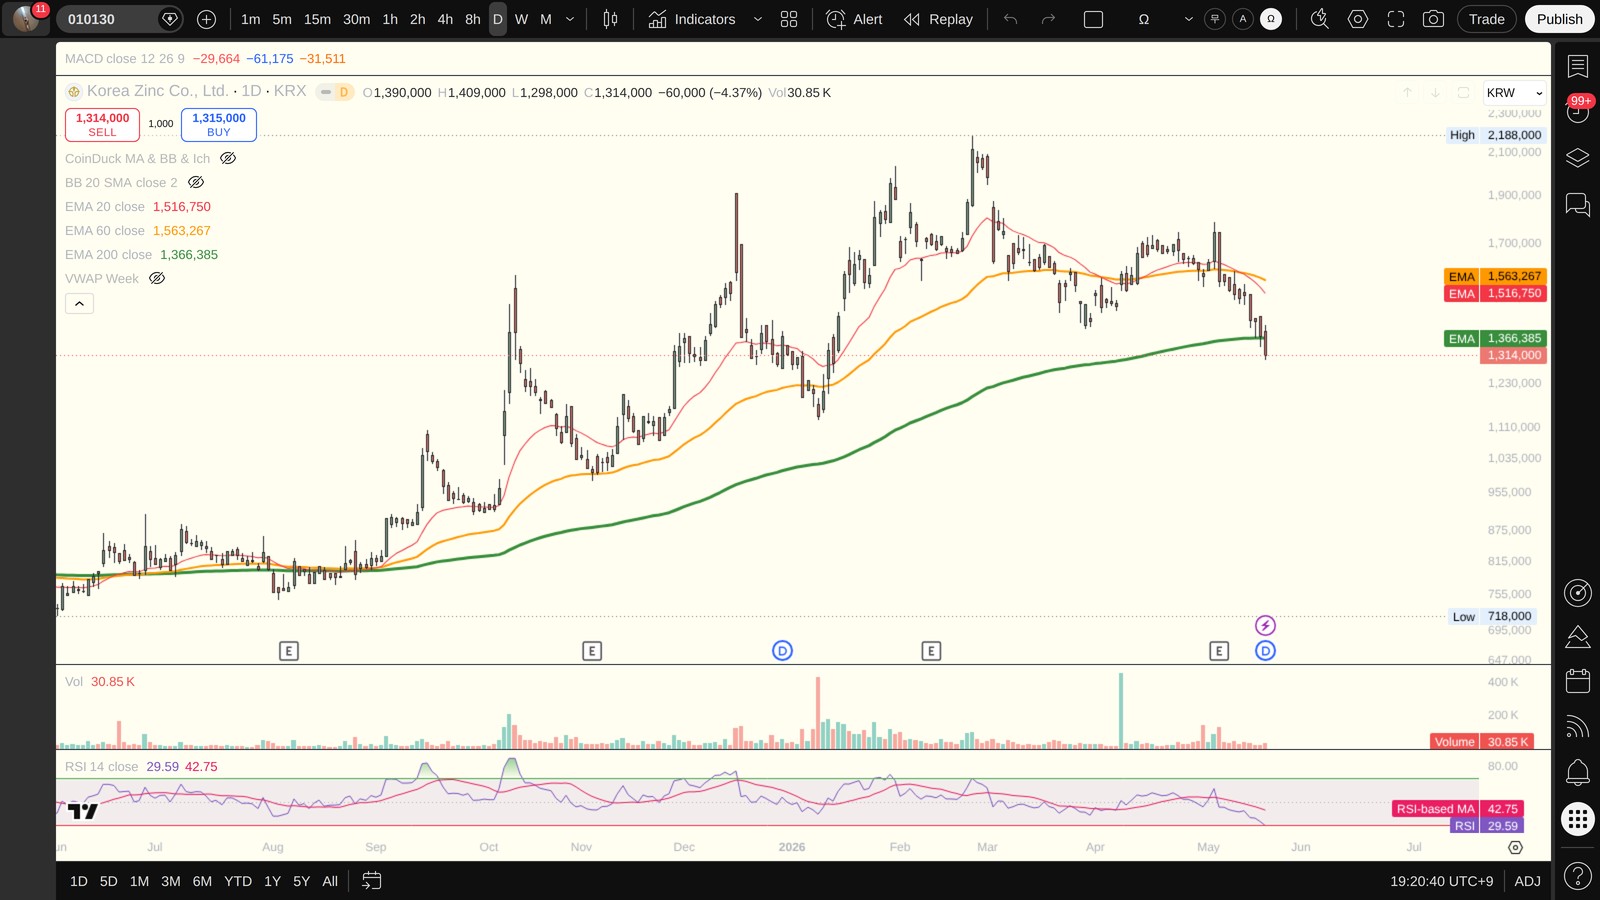Show the VWAP Week indicator
This screenshot has height=900, width=1600.
click(157, 278)
